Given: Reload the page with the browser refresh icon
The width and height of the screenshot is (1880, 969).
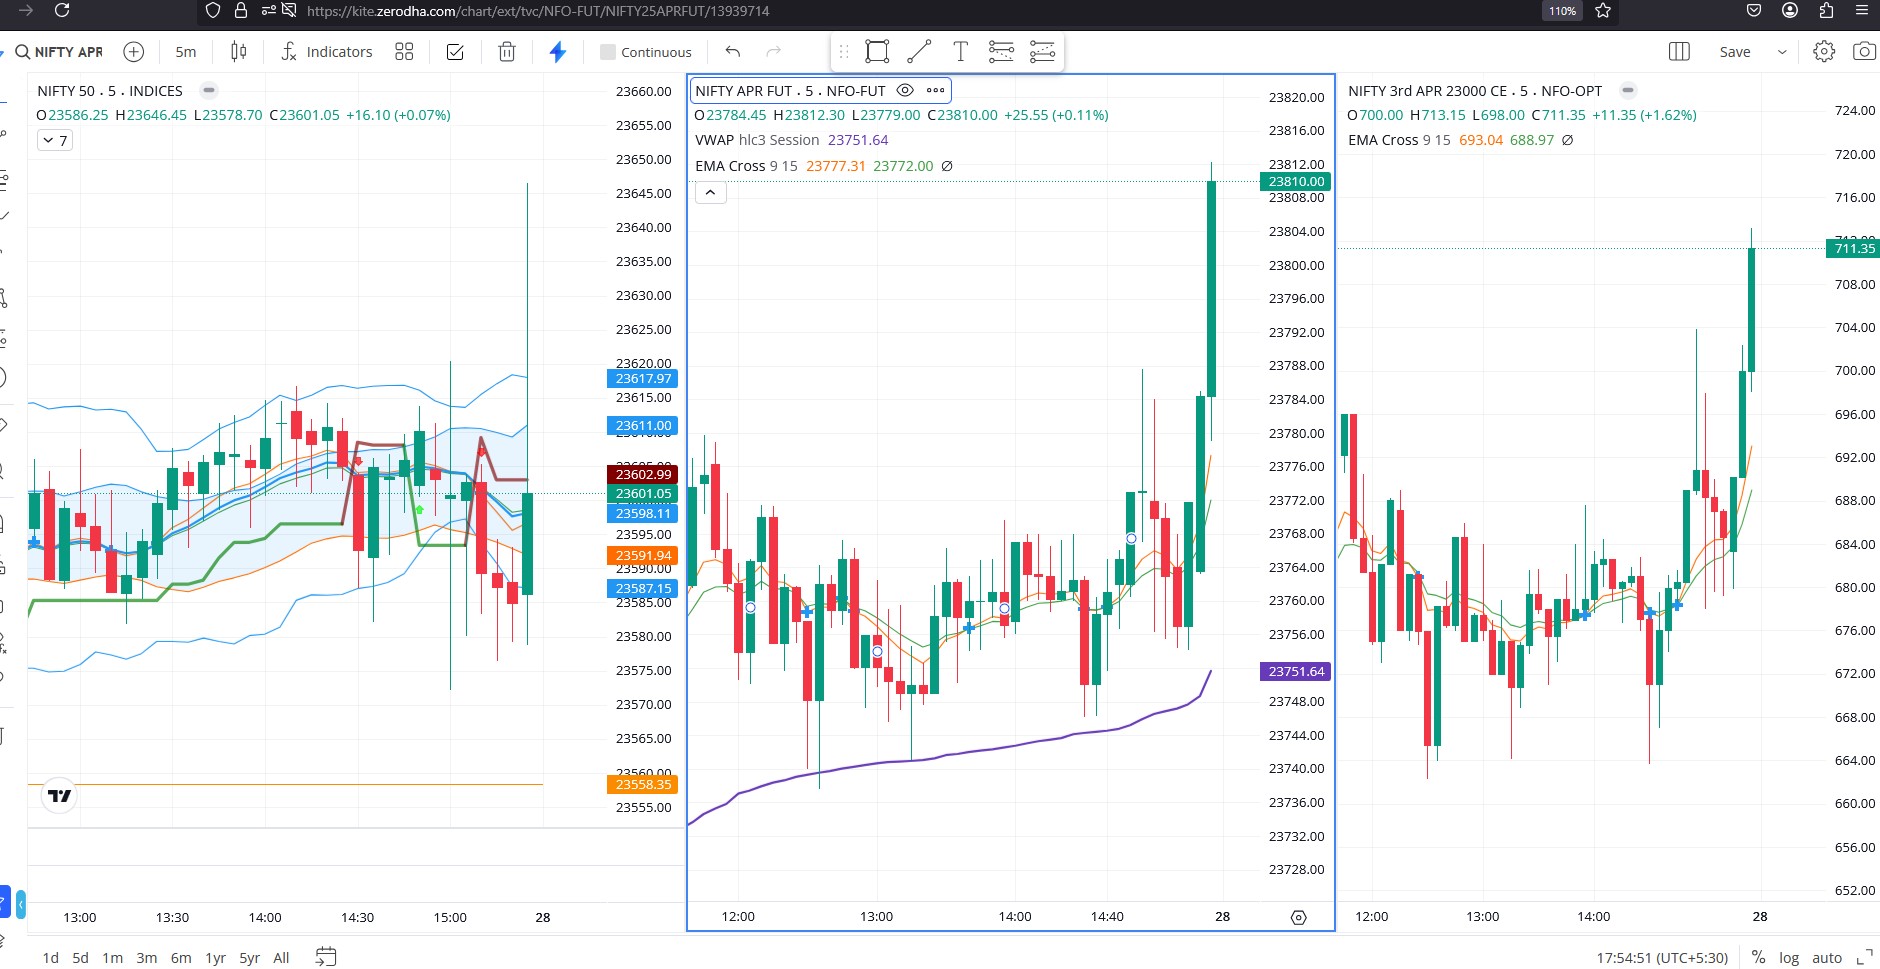Looking at the screenshot, I should [62, 10].
